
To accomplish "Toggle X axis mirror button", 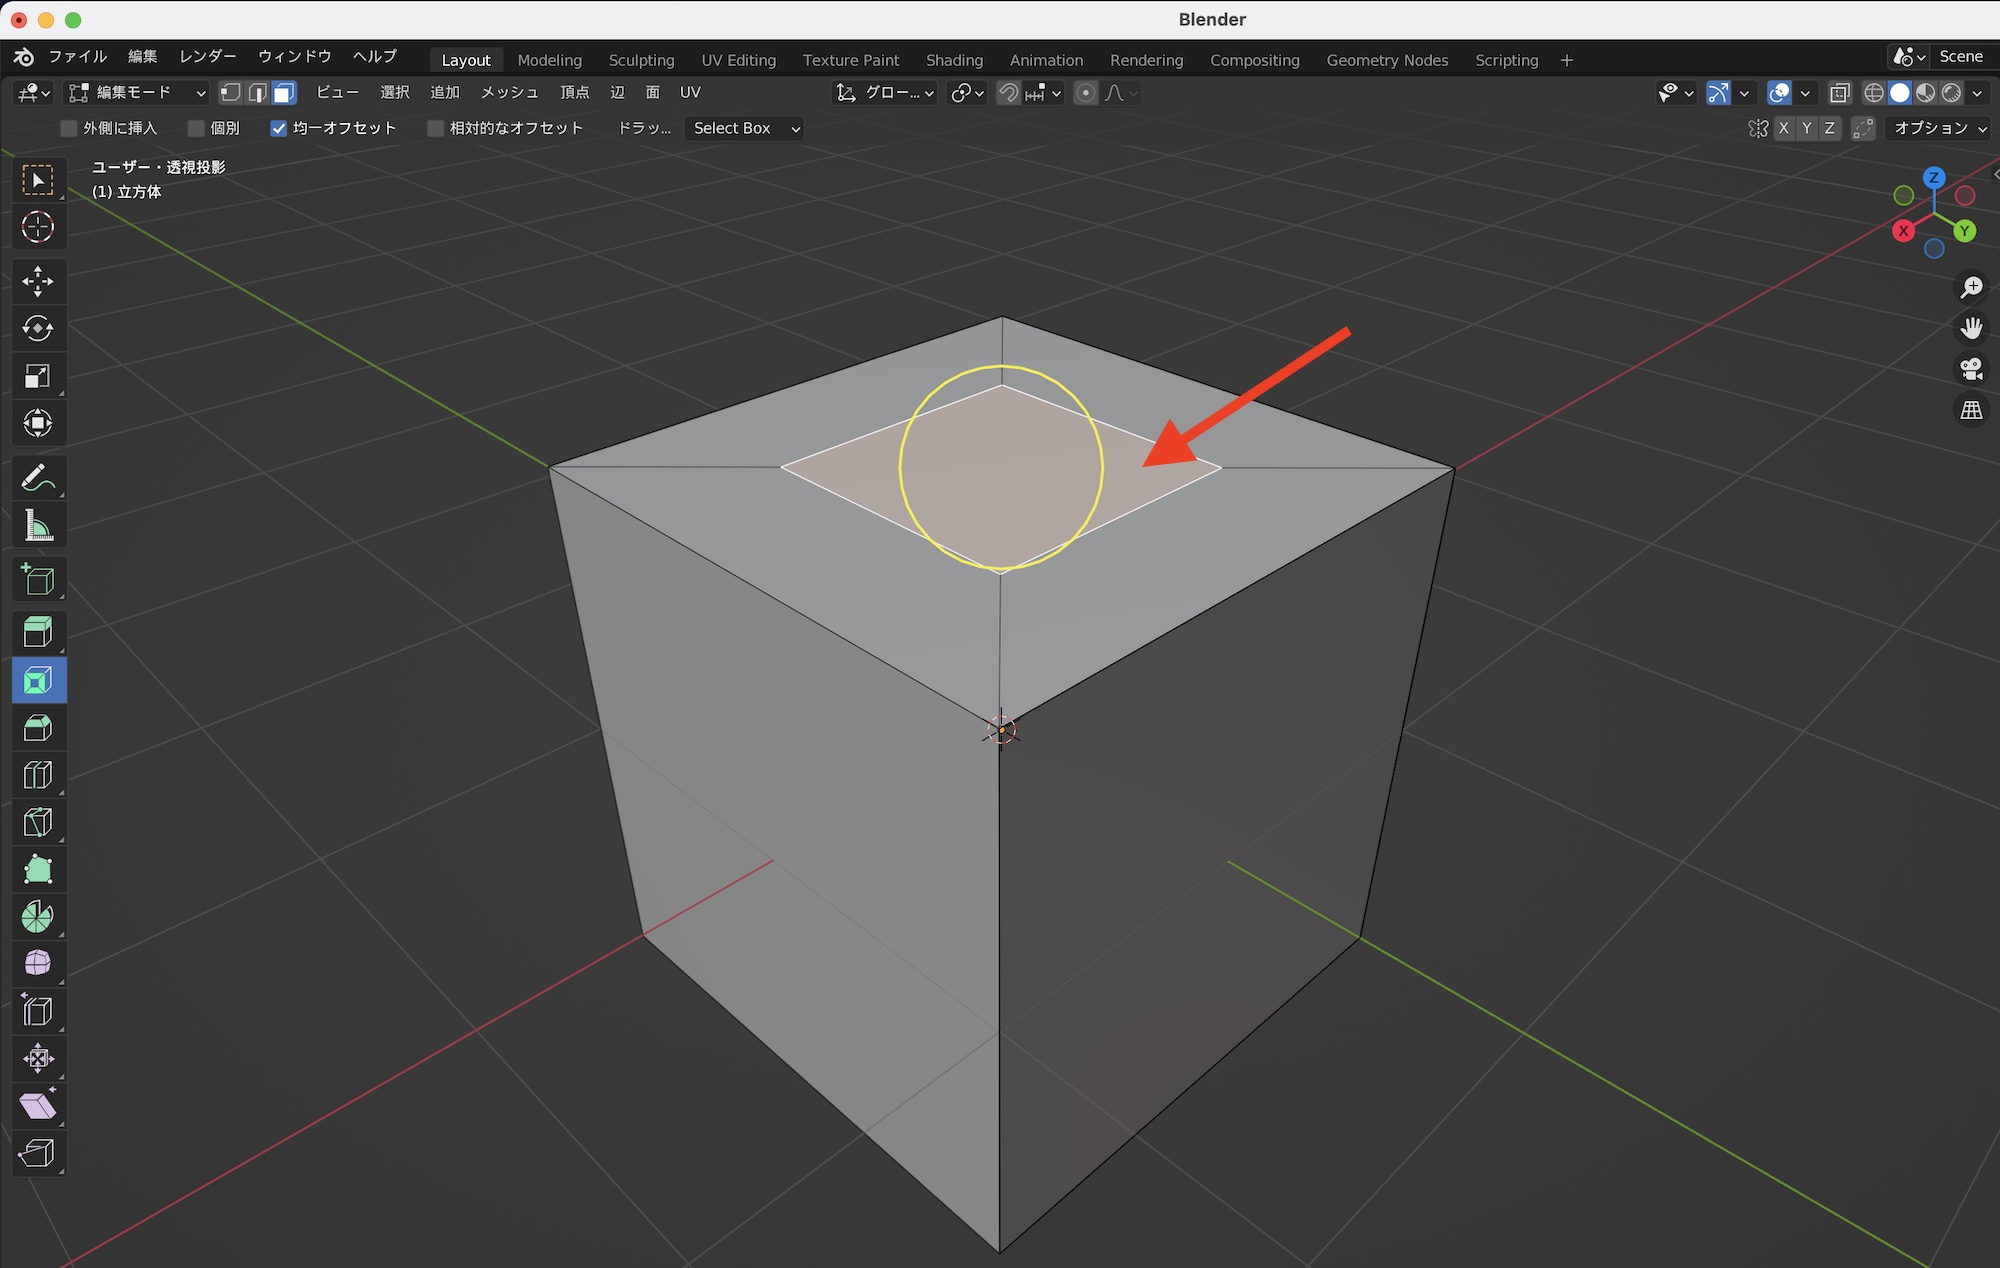I will [x=1783, y=128].
